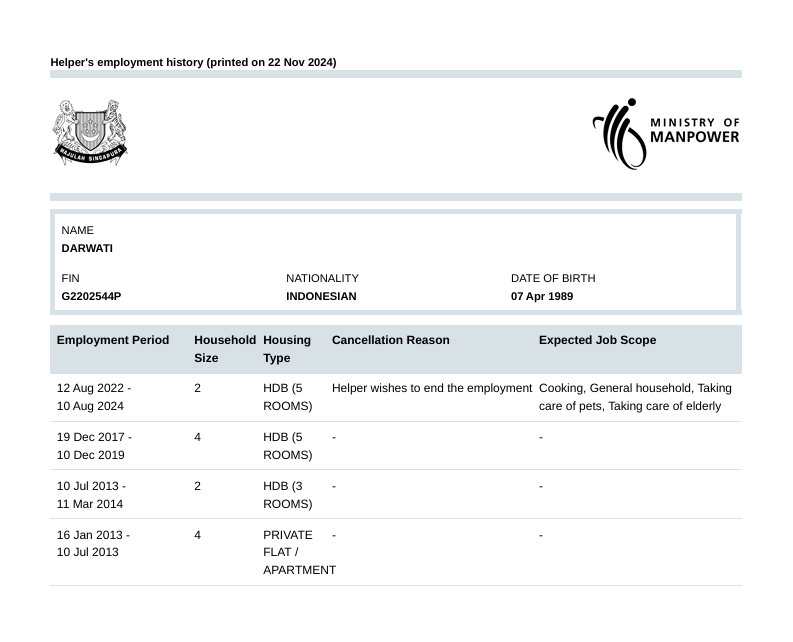Click the HDB (3 ROOMS) housing type cell

(287, 495)
